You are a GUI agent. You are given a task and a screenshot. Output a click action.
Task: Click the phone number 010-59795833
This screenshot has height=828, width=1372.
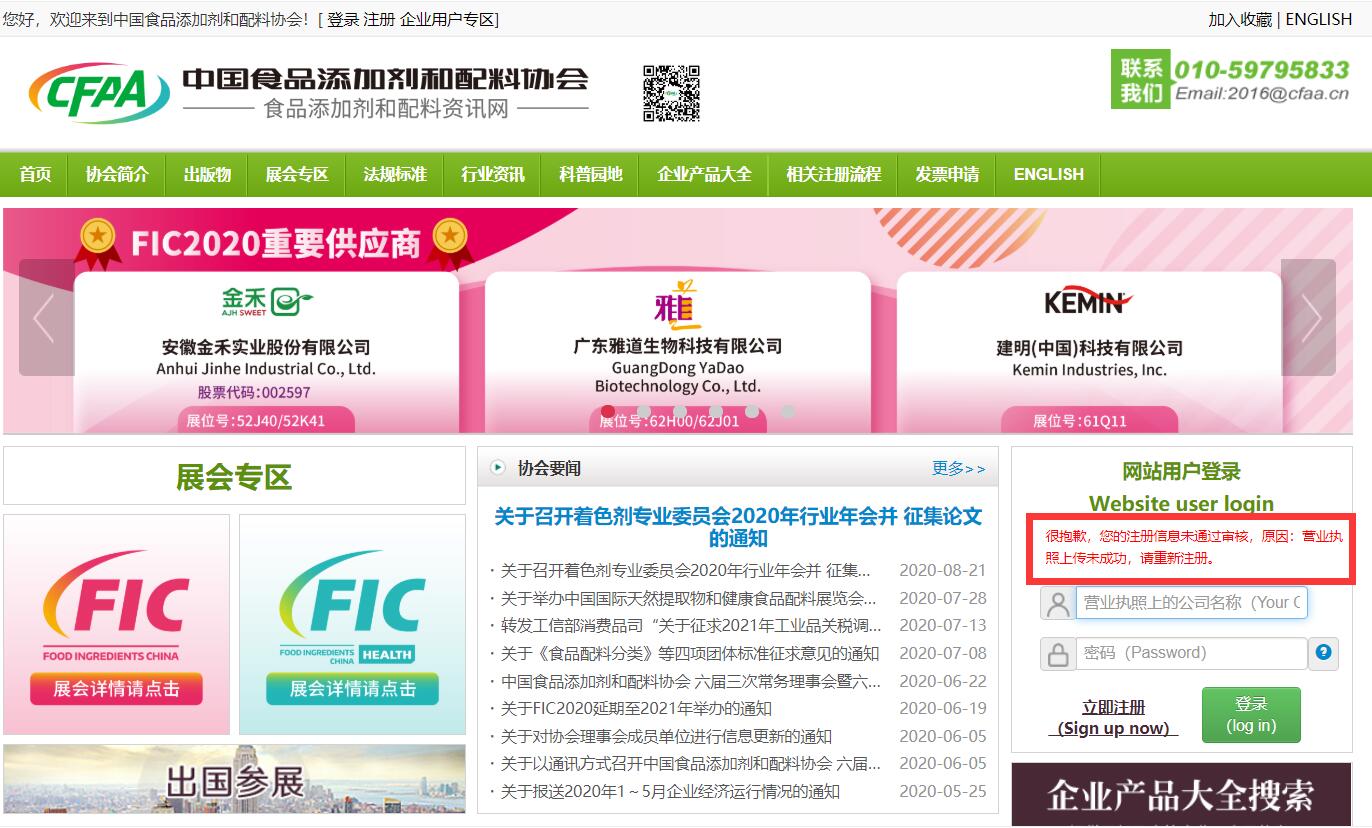1261,69
